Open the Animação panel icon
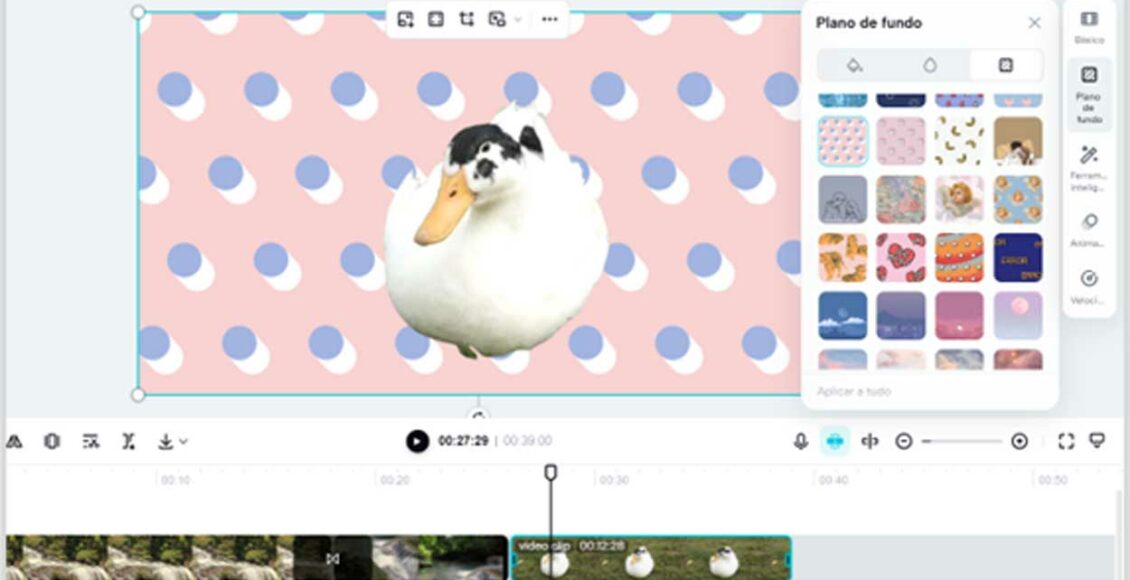The image size is (1130, 580). [x=1089, y=230]
